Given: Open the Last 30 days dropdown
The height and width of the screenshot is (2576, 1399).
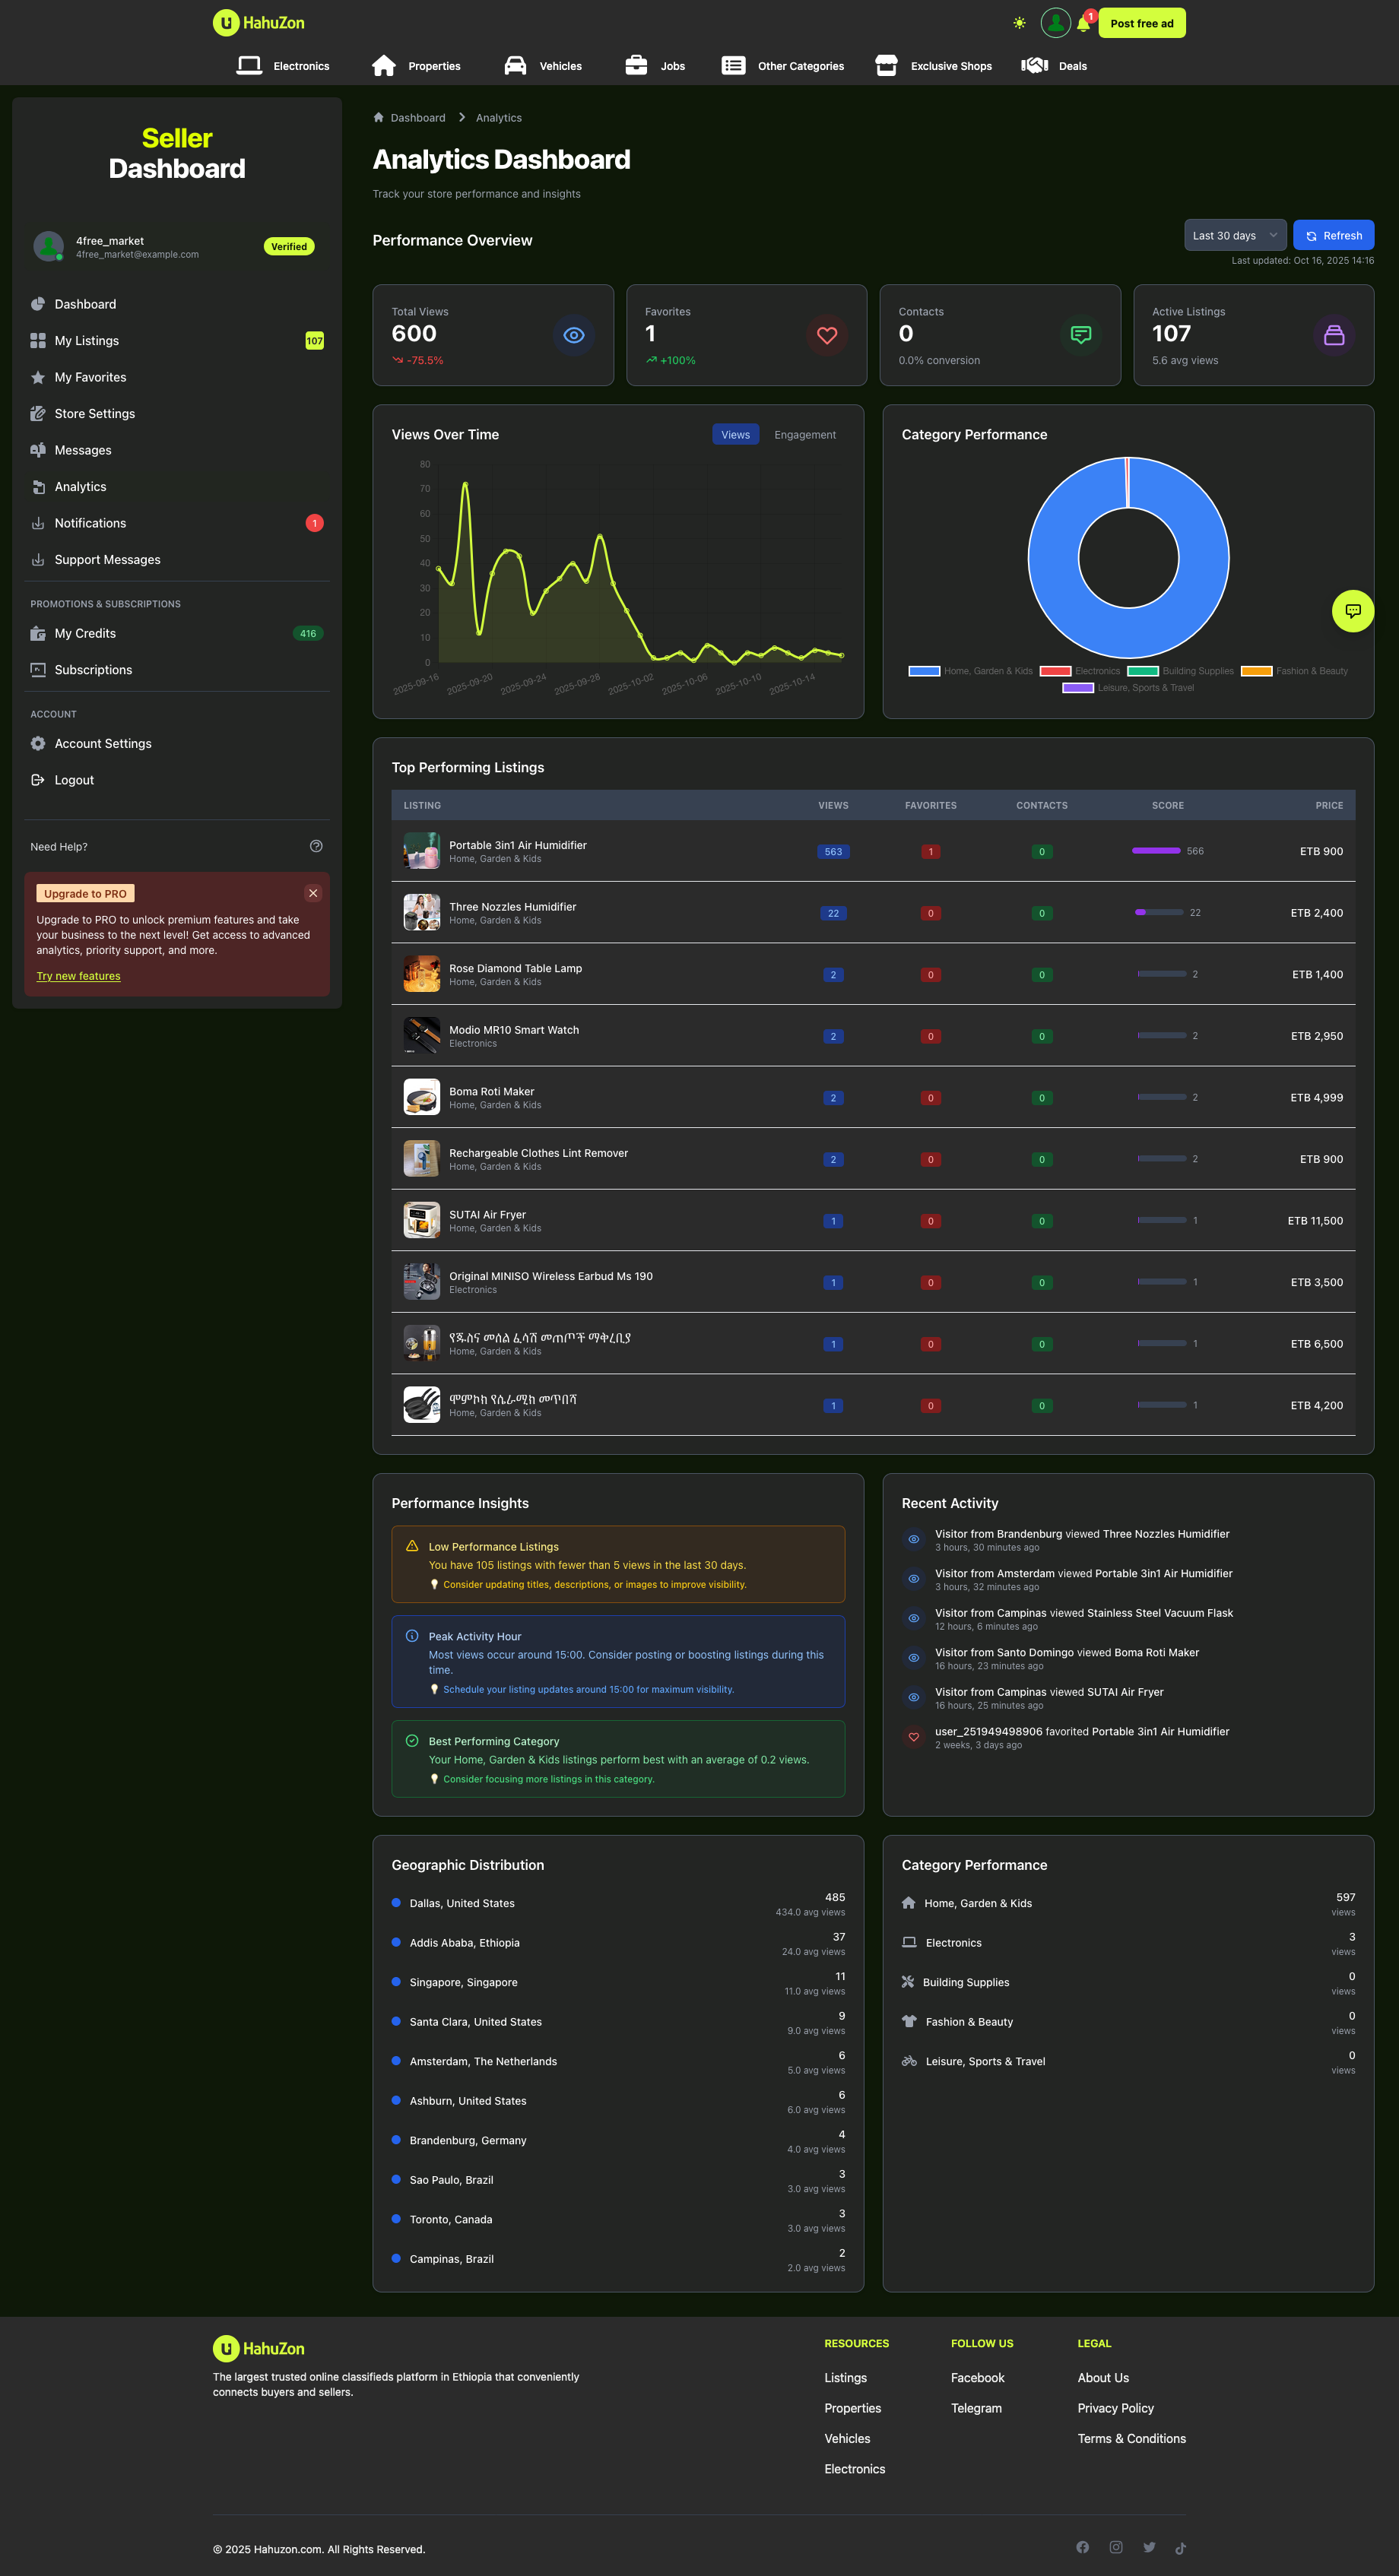Looking at the screenshot, I should 1234,236.
